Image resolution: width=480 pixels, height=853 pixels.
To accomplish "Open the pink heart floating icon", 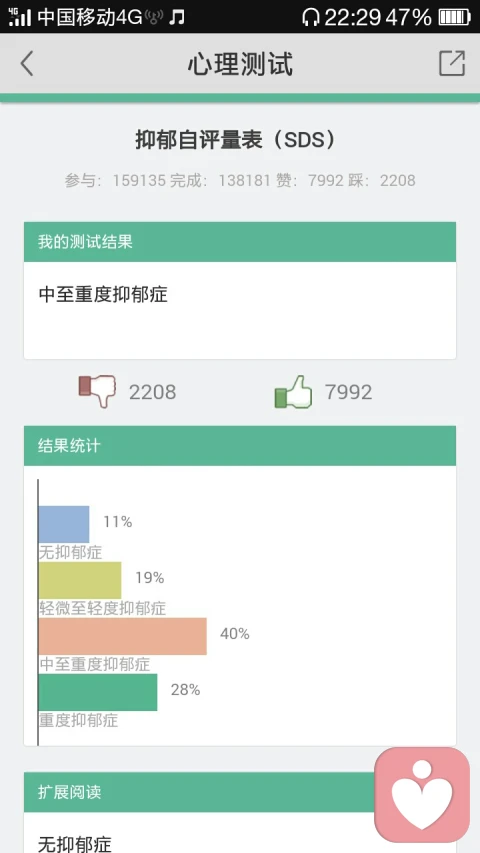I will (x=422, y=794).
